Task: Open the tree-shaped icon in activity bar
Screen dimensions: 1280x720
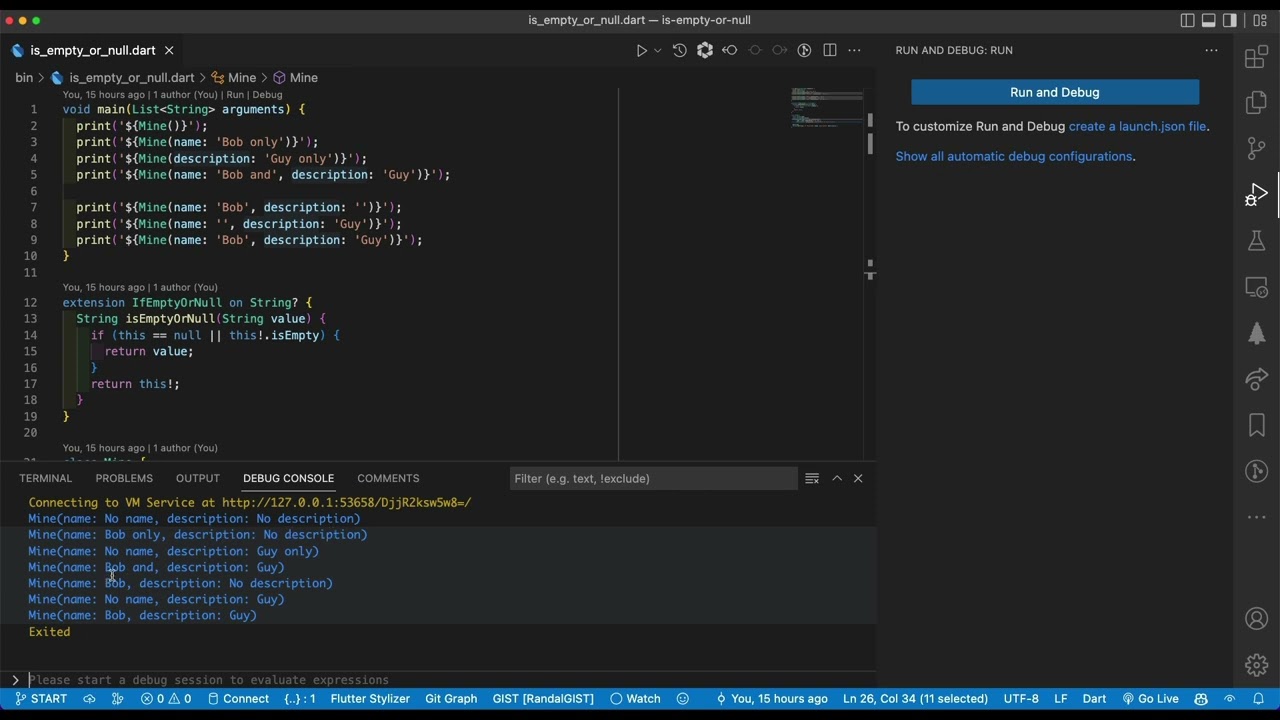Action: (1257, 333)
